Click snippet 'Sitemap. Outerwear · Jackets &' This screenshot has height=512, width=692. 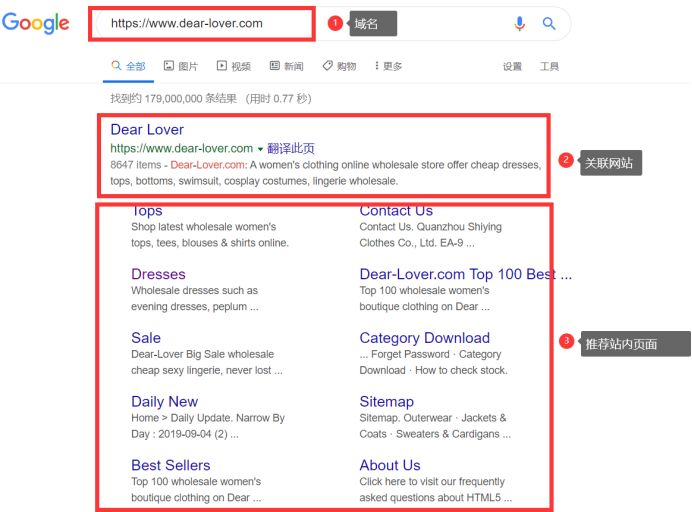click(x=432, y=418)
